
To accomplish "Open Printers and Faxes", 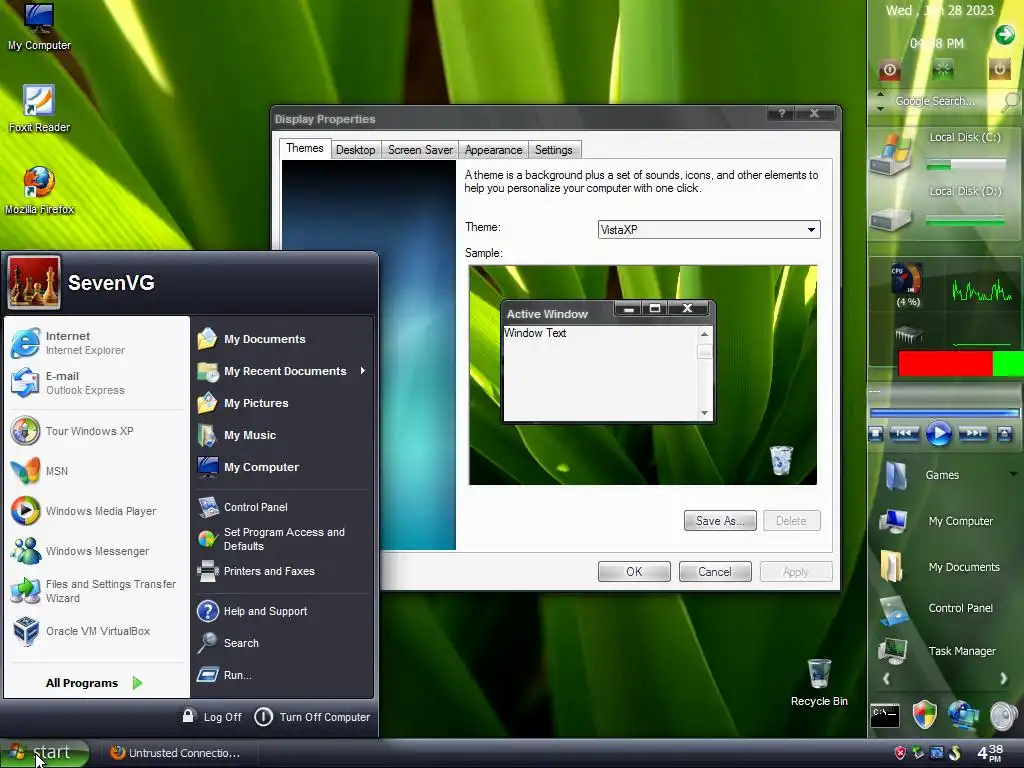I will tap(283, 571).
